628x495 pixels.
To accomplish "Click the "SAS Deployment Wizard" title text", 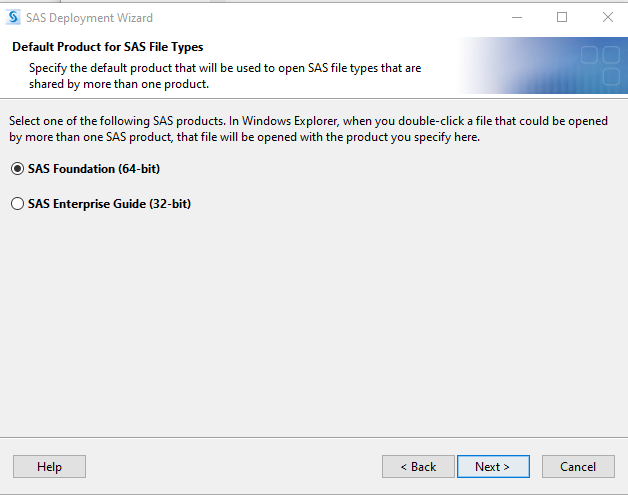I will tap(90, 18).
